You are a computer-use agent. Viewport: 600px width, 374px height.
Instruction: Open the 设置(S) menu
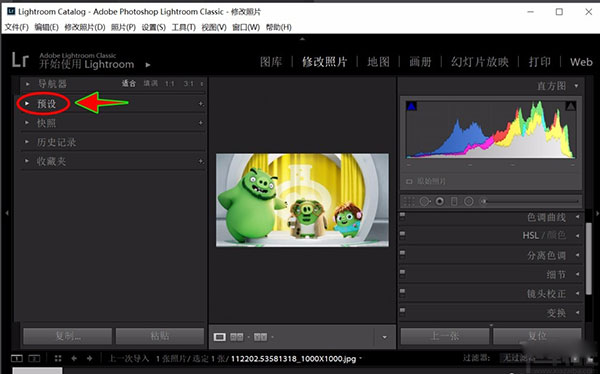click(153, 27)
